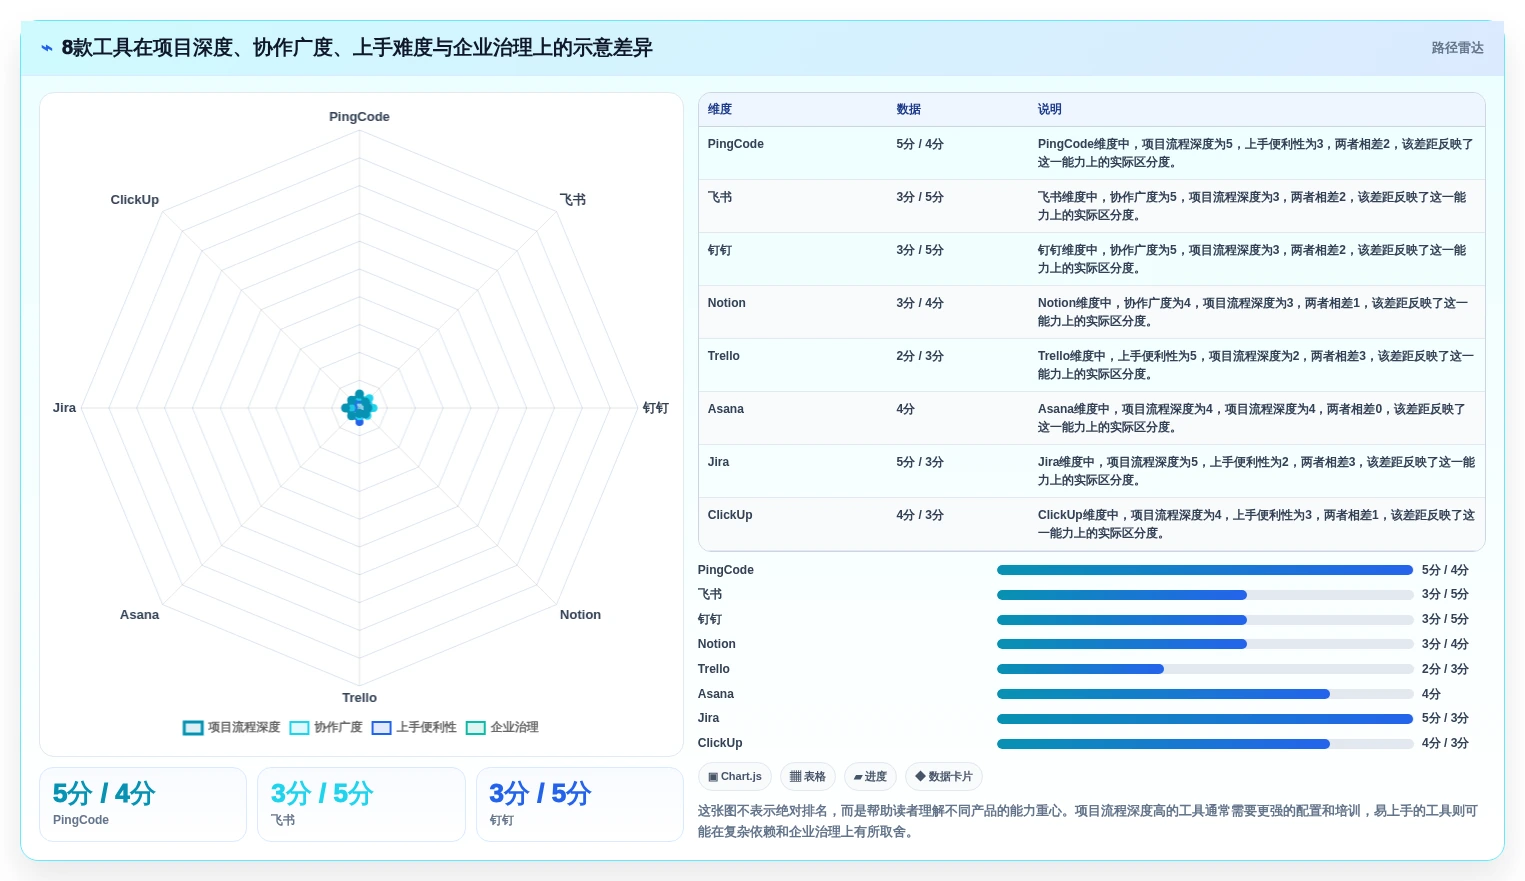Screen dimensions: 1525x881
Task: Click the footnote paragraph starting 这张图不表示绝对排名
Action: click(x=1088, y=821)
